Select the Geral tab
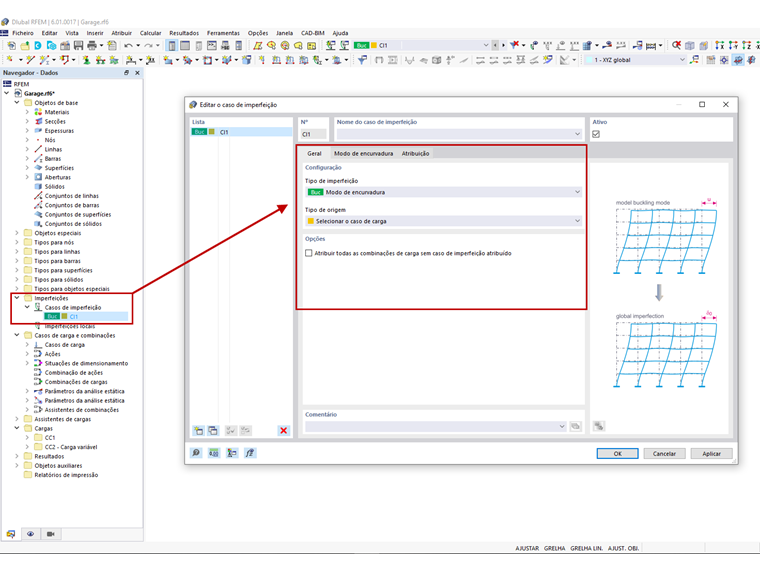 tap(314, 153)
